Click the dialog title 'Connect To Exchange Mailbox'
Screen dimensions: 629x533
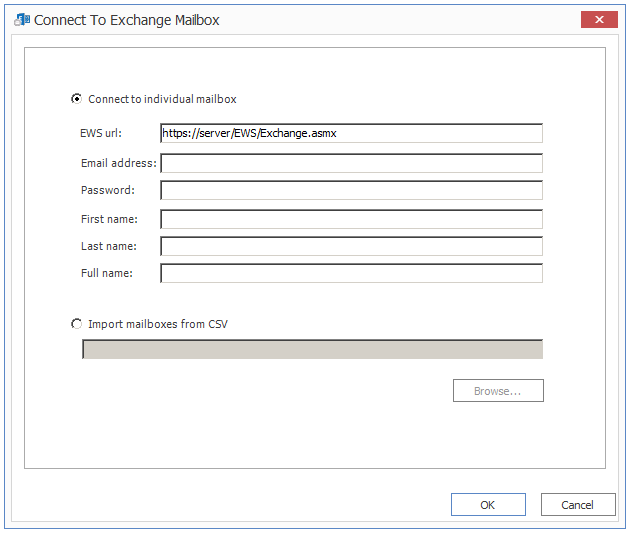127,20
